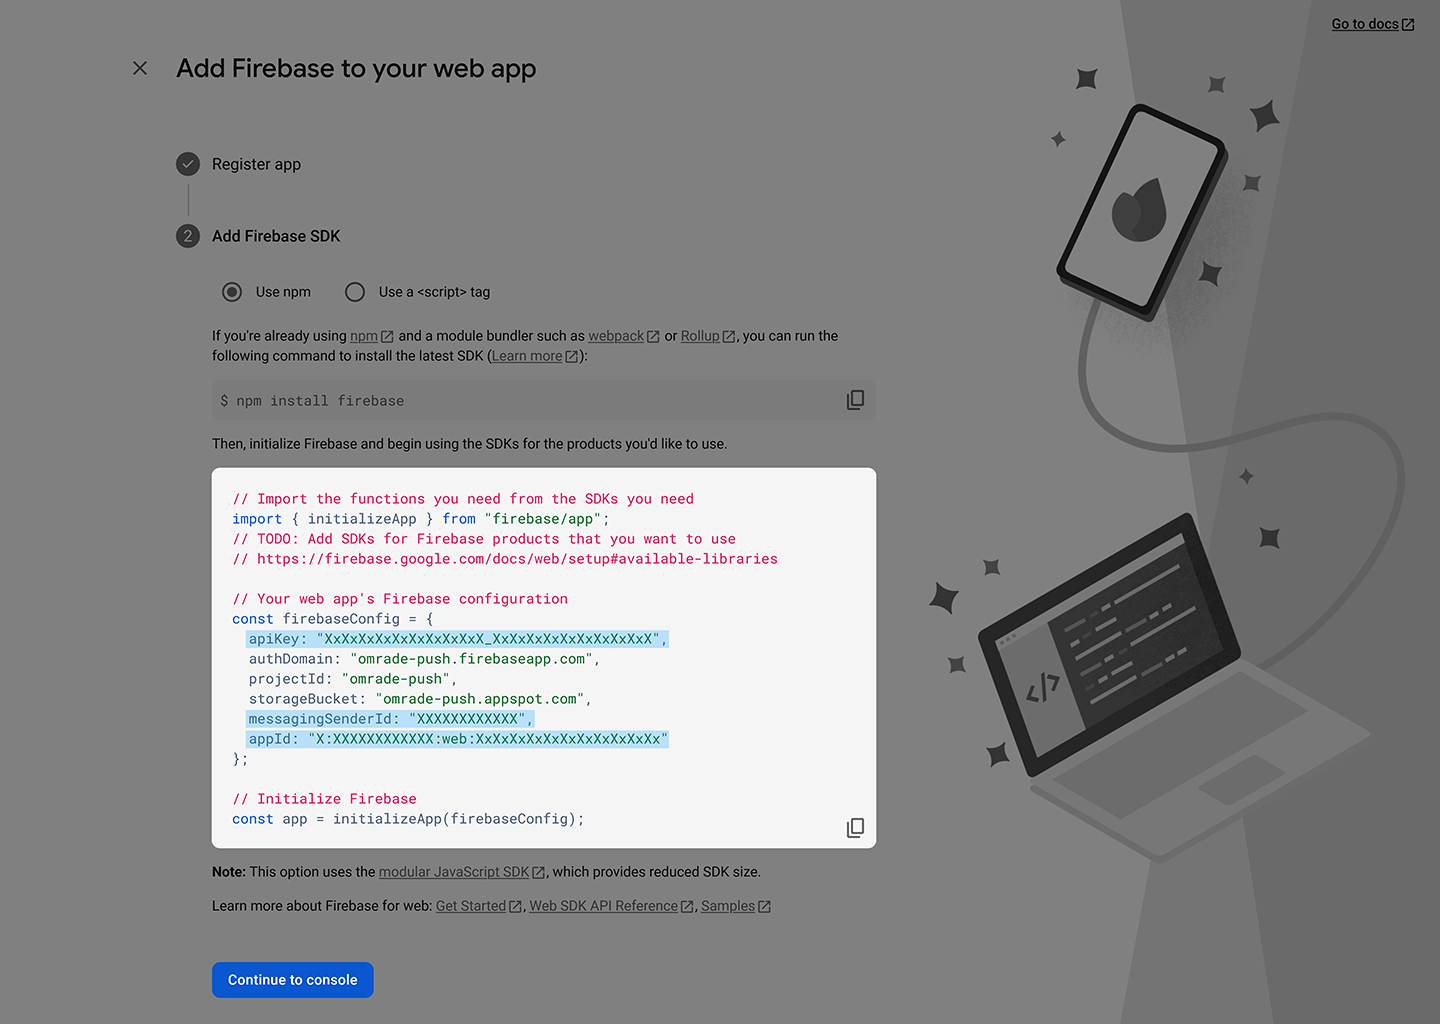Viewport: 1440px width, 1024px height.
Task: Click the Register app step label
Action: coord(256,164)
